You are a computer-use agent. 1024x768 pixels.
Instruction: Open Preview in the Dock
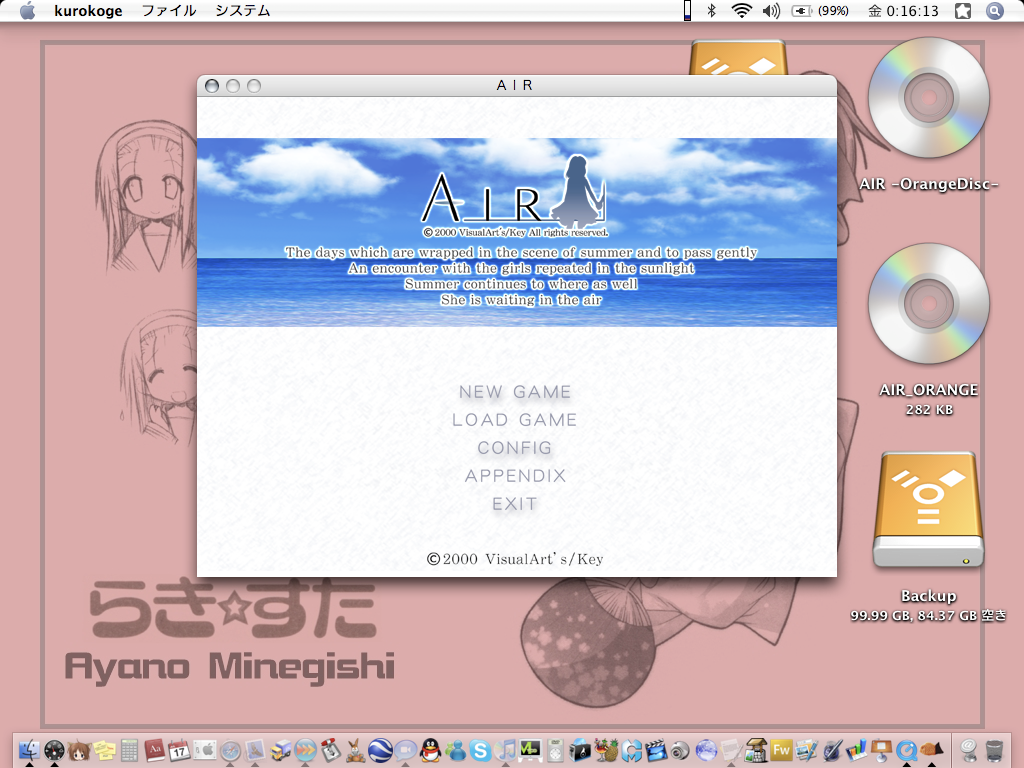(x=806, y=750)
